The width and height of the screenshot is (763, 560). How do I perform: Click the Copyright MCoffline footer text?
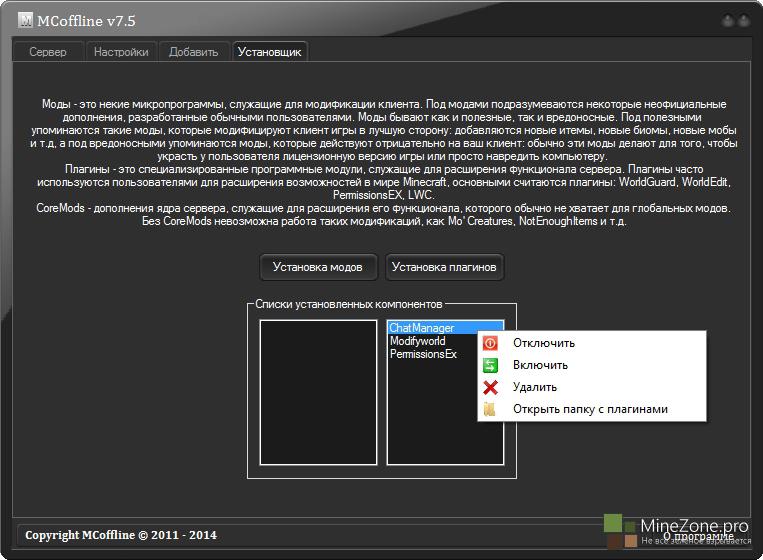pos(120,535)
